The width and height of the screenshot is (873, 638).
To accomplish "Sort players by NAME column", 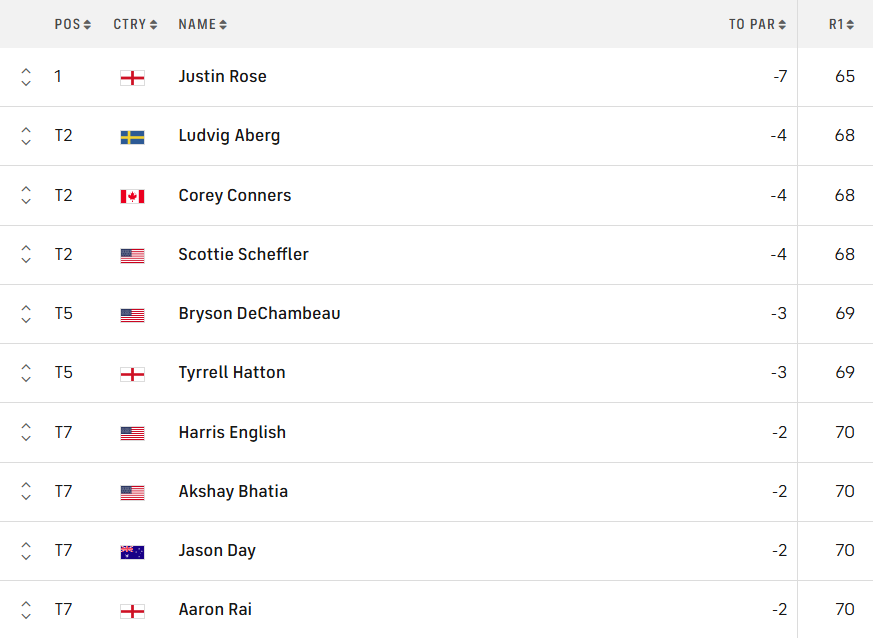I will point(202,24).
